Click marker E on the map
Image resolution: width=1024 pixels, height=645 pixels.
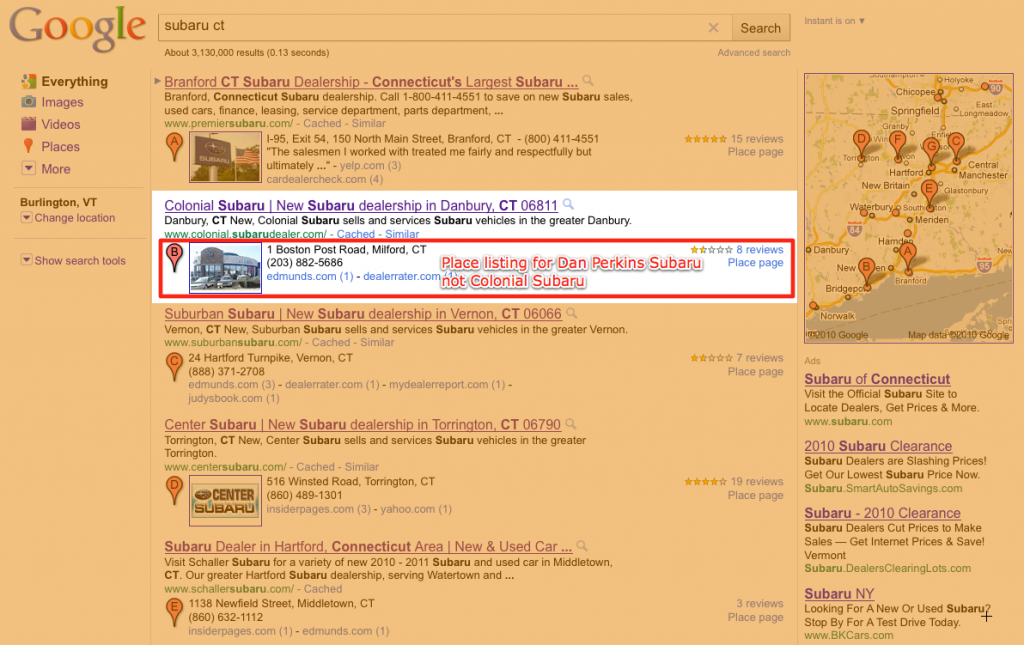click(929, 195)
